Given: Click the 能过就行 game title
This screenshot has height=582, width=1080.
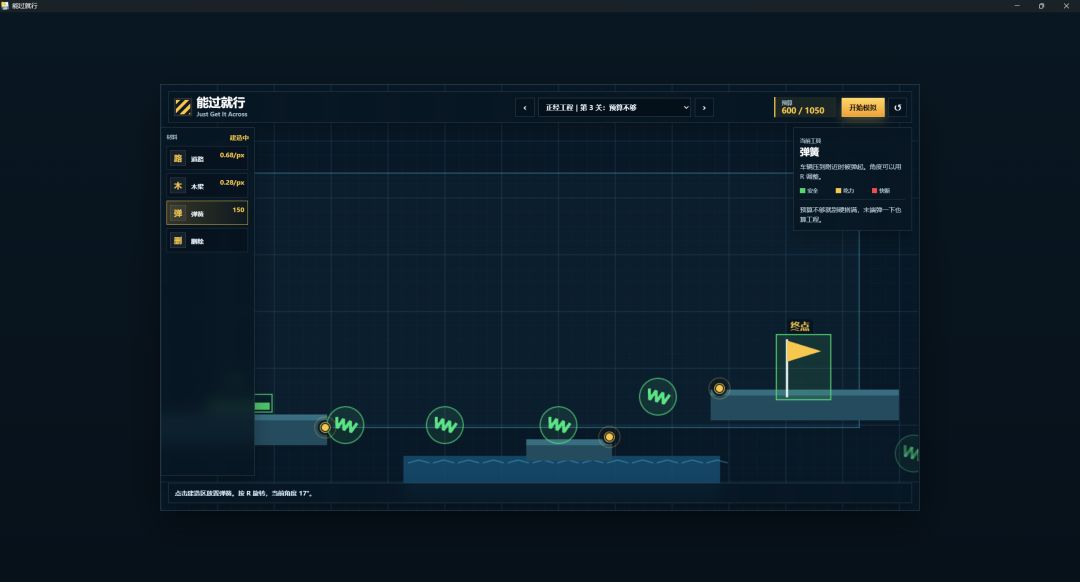Looking at the screenshot, I should click(220, 103).
